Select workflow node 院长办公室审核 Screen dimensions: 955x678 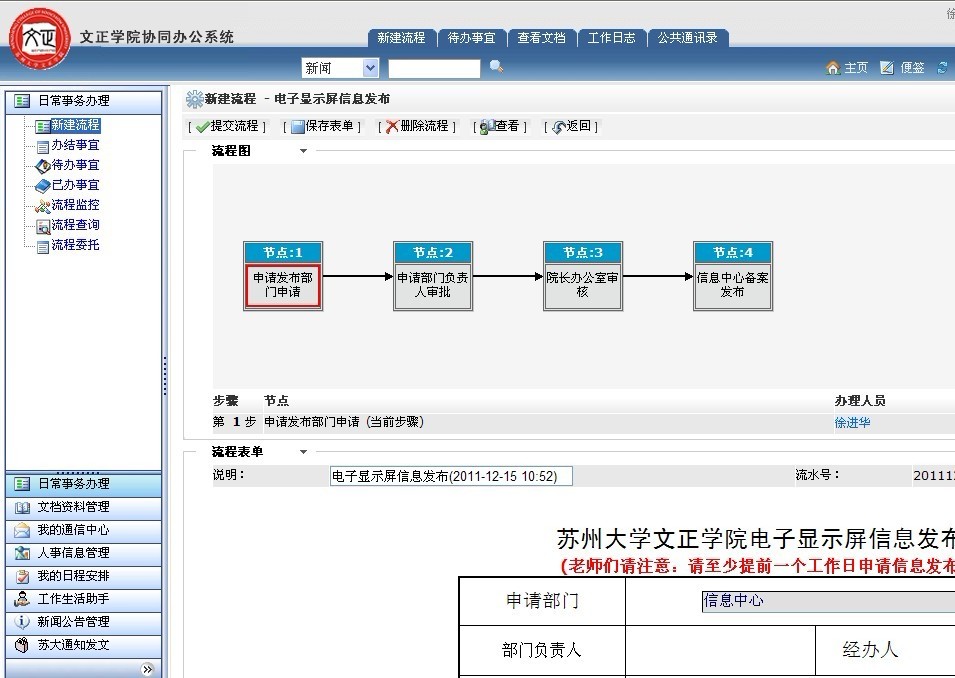582,285
